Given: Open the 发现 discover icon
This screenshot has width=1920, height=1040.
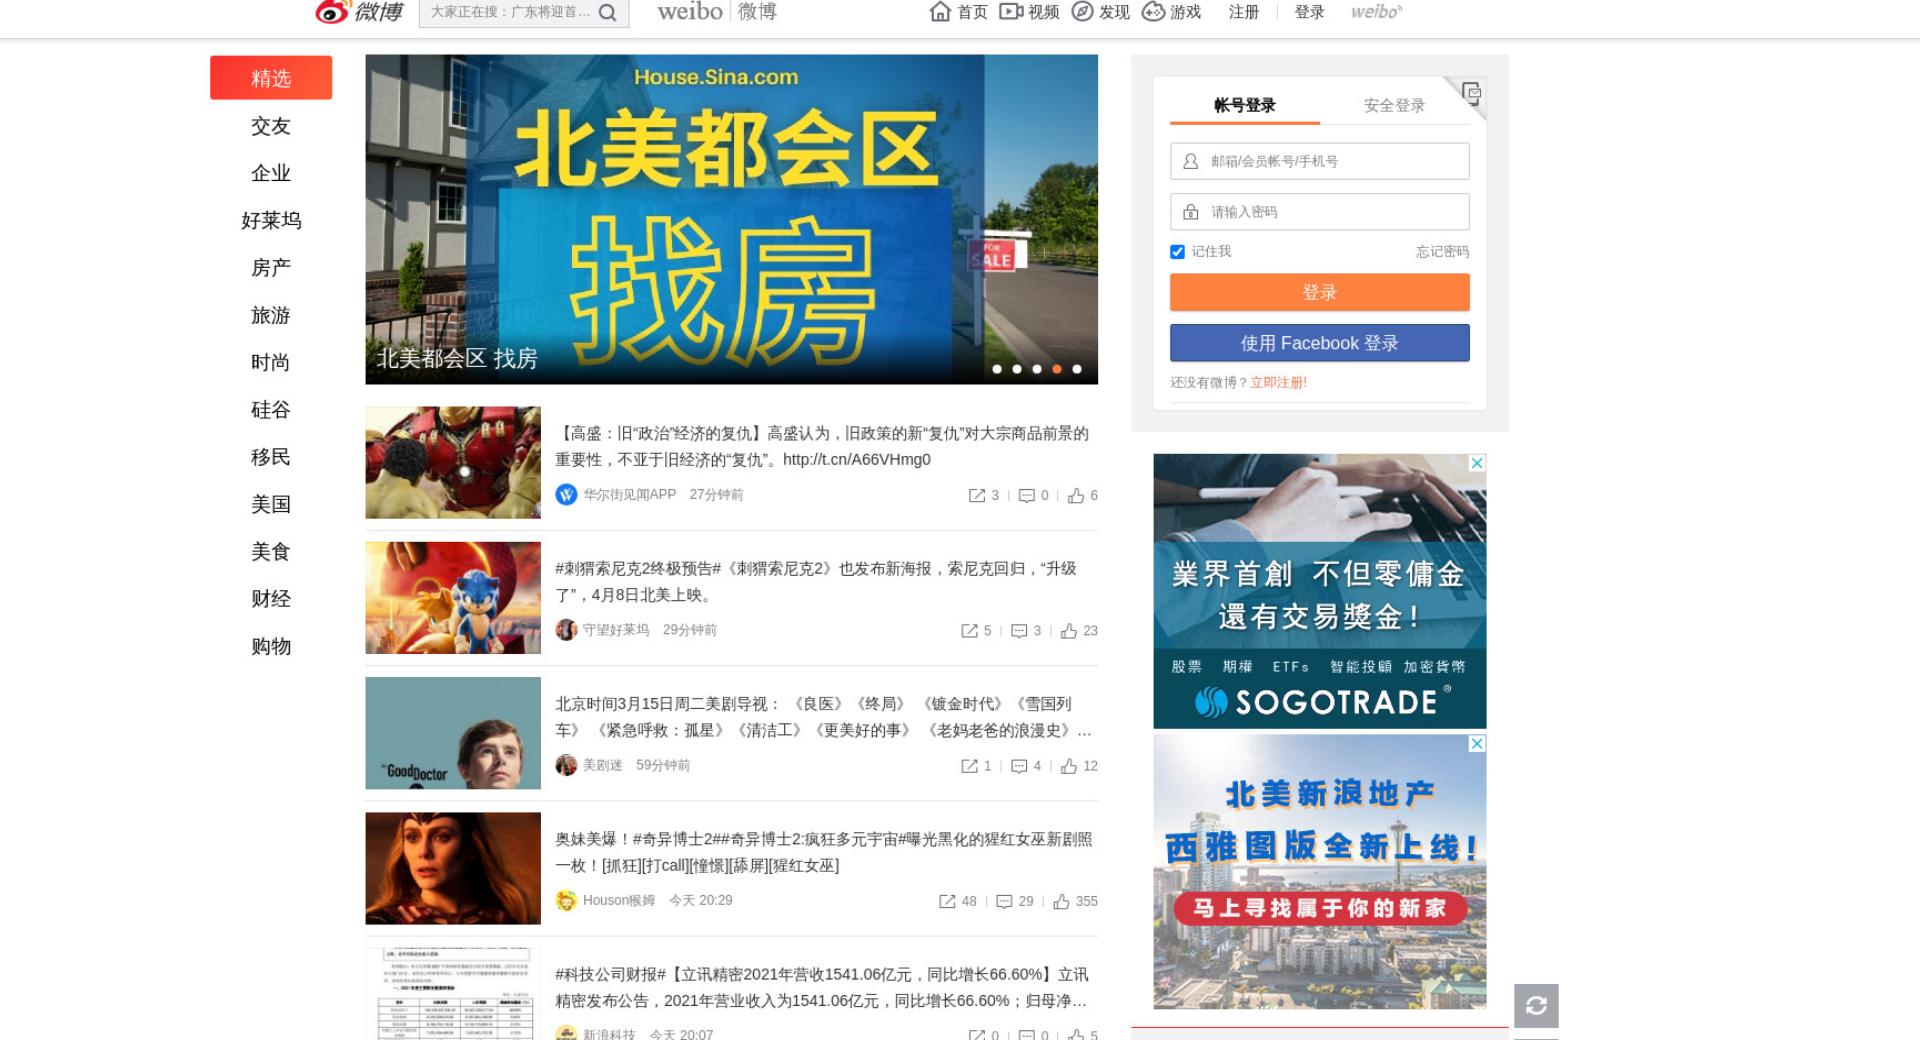Looking at the screenshot, I should (1082, 11).
